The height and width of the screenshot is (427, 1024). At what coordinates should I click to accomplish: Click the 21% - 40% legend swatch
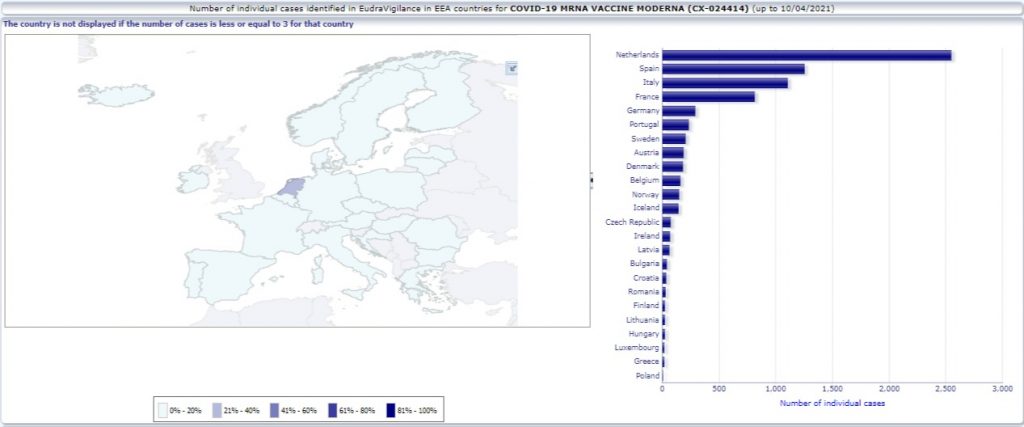216,410
